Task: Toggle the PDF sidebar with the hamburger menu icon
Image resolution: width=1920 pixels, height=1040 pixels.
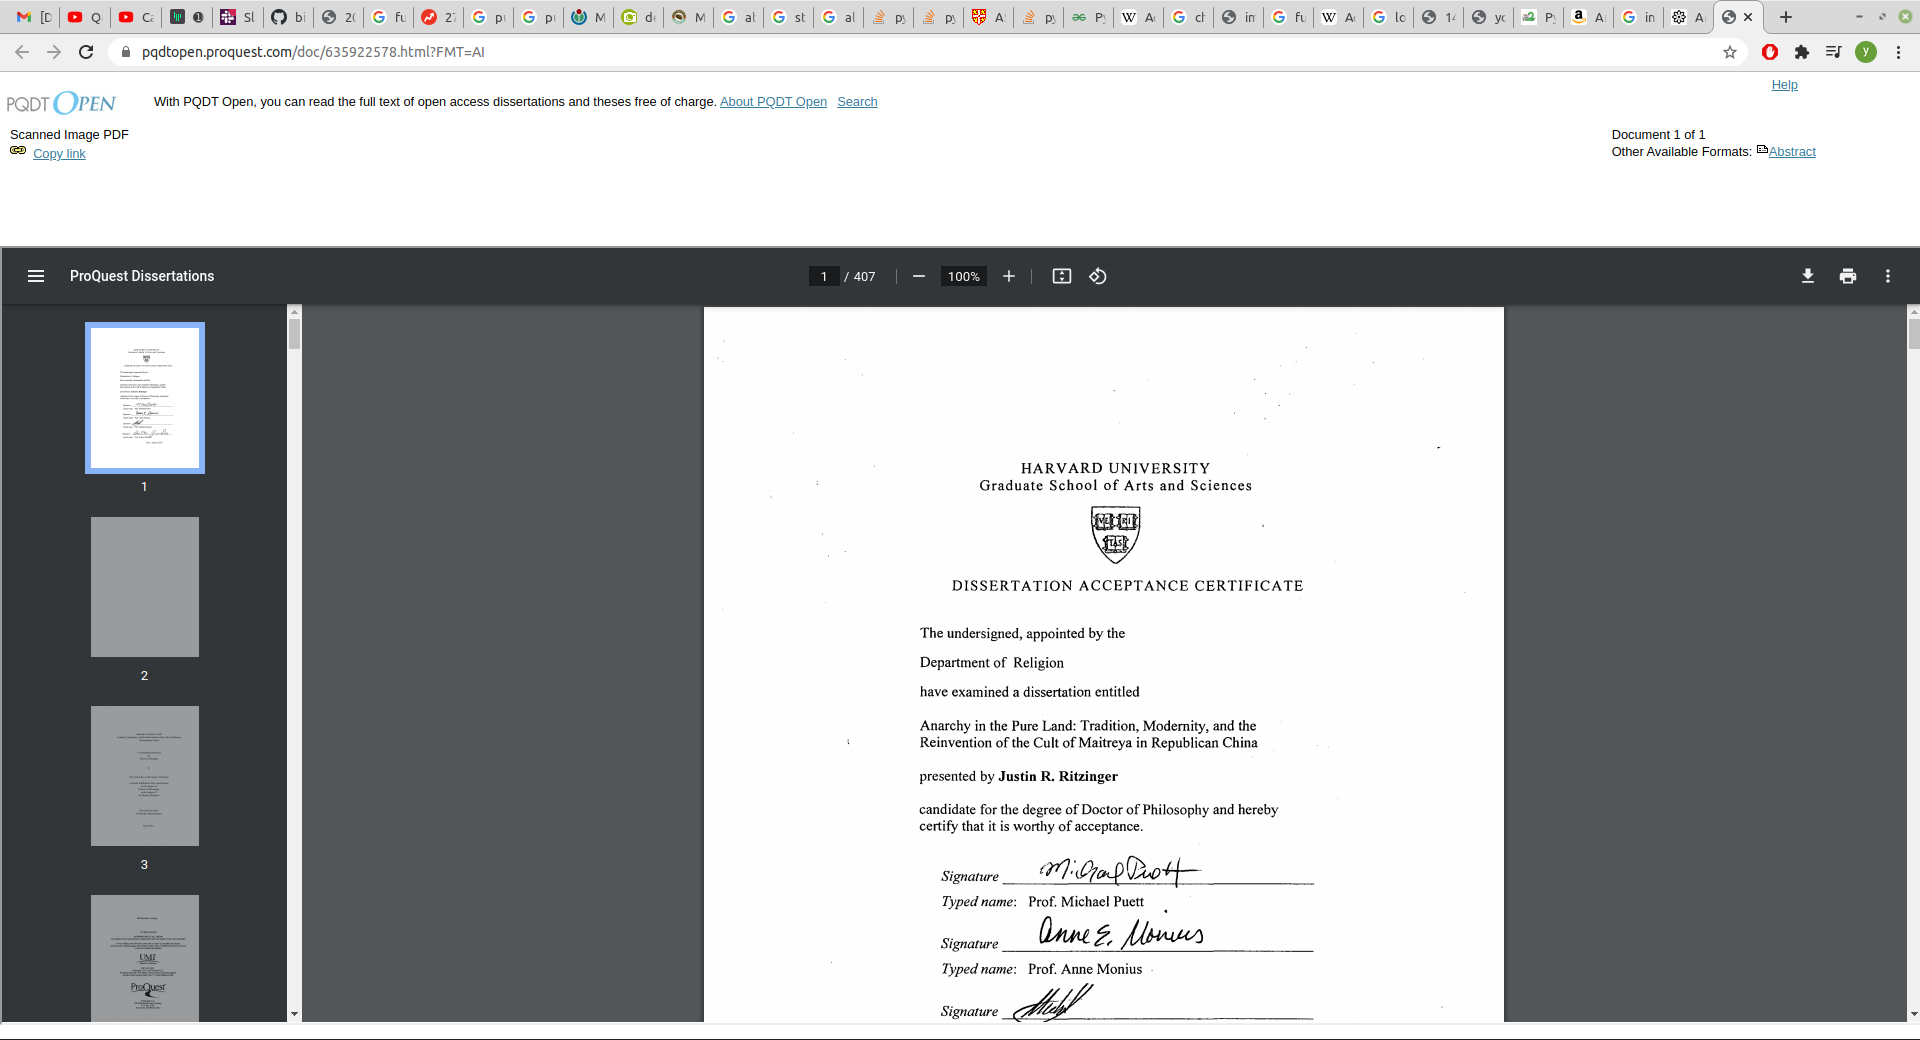Action: coord(36,276)
